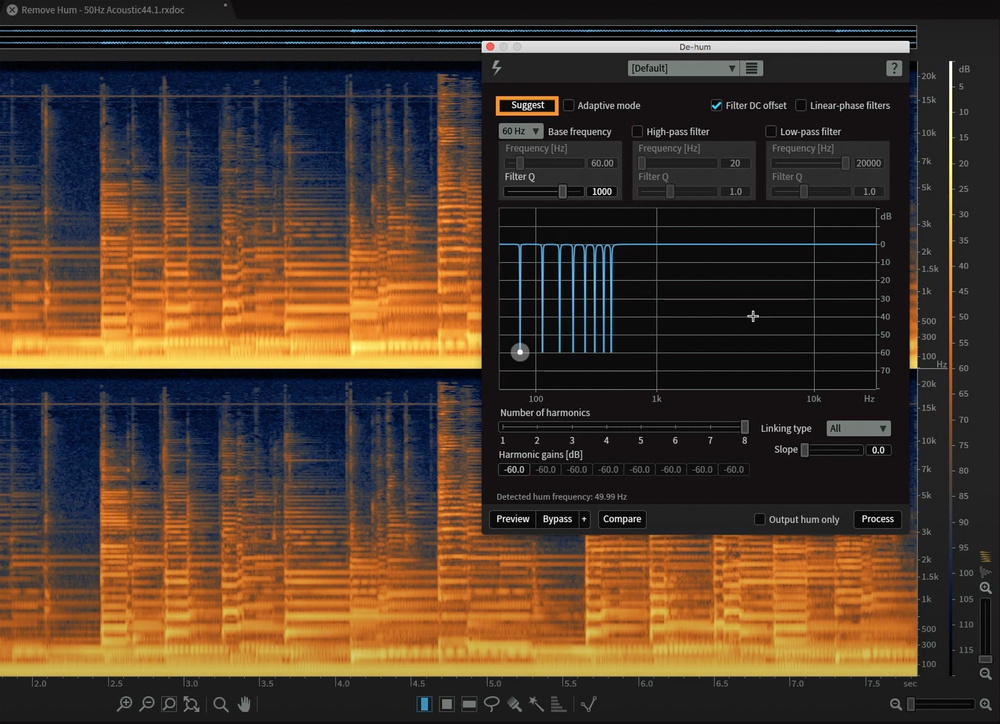Select the Lasso selection tool

click(x=491, y=704)
